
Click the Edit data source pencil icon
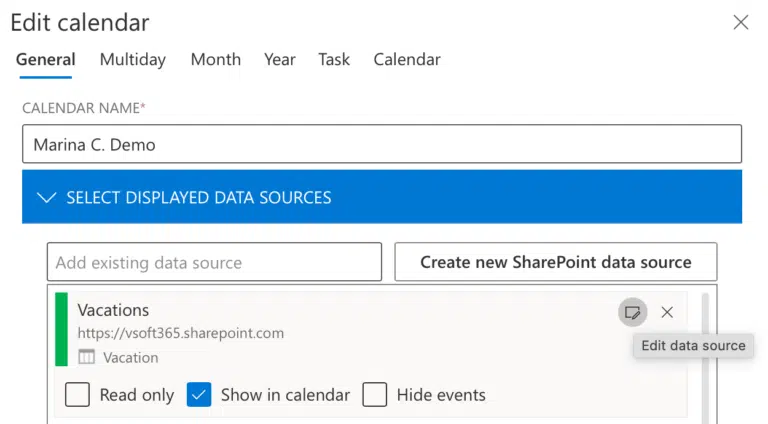(632, 312)
